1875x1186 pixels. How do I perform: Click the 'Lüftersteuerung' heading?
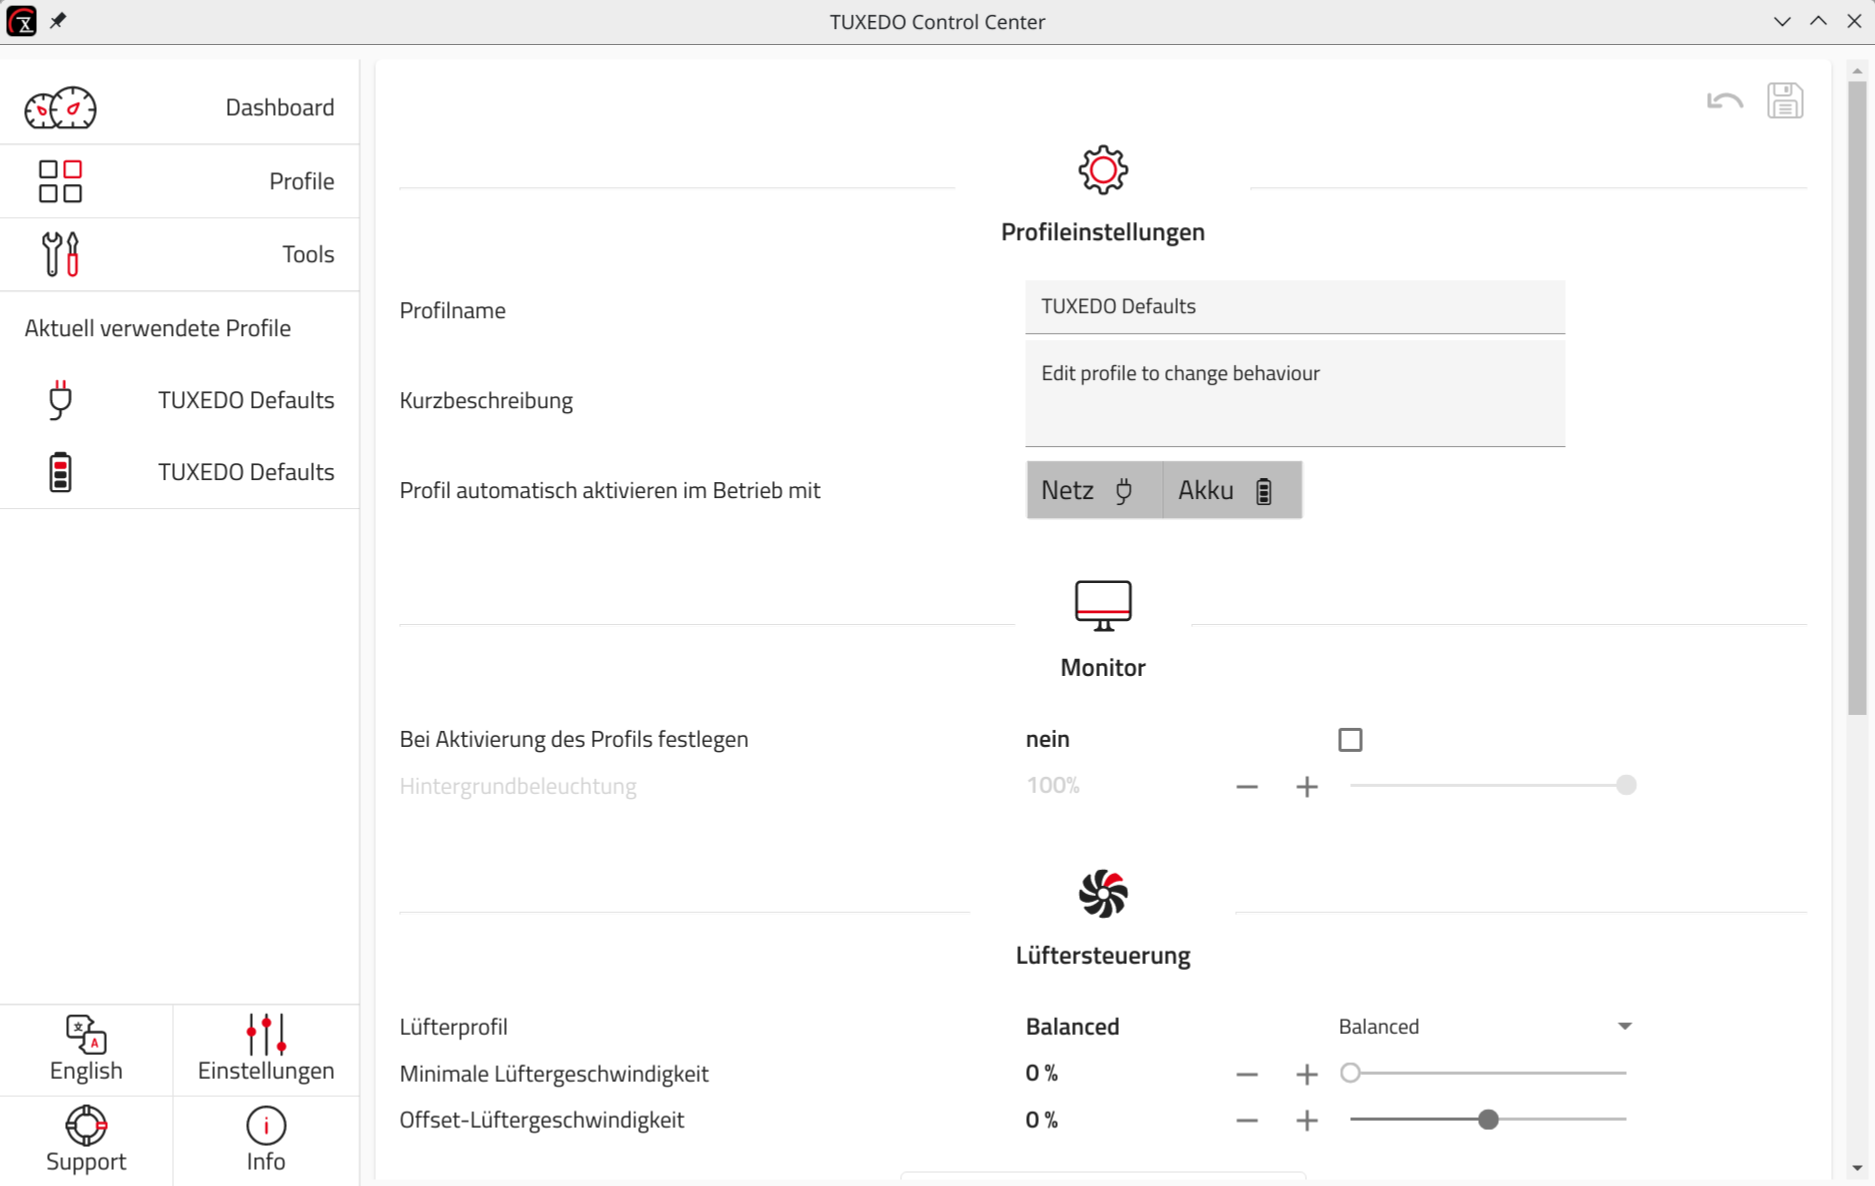click(x=1103, y=955)
